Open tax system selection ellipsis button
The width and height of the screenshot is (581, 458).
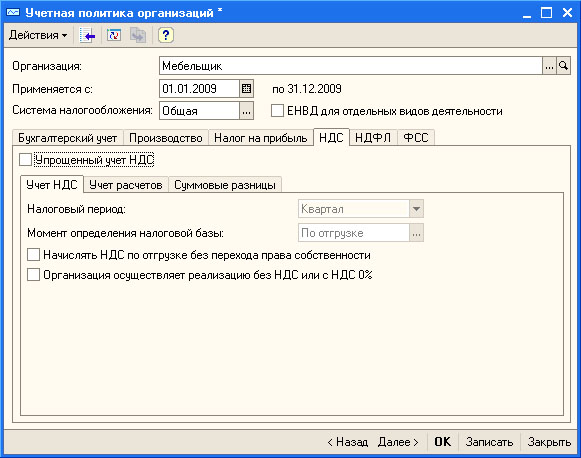[246, 111]
